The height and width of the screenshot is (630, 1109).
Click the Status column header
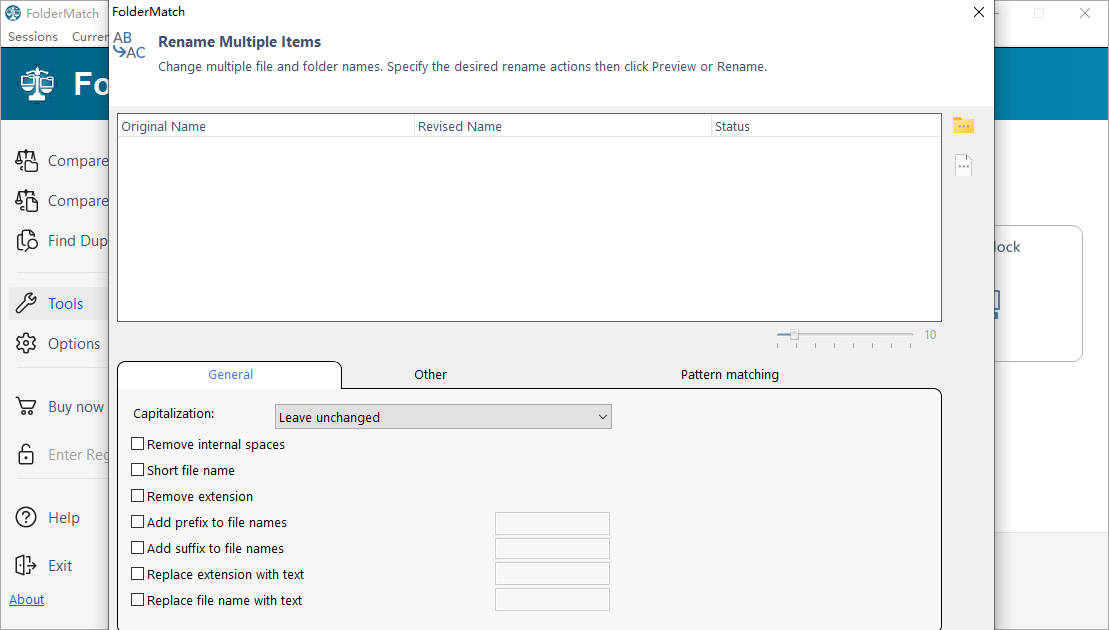(x=826, y=126)
